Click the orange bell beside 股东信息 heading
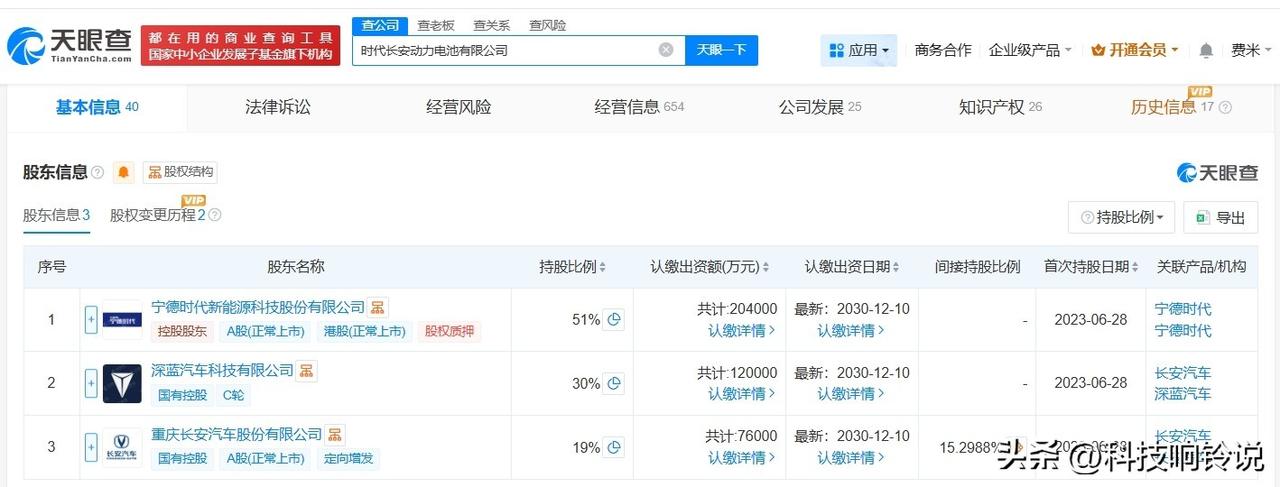The width and height of the screenshot is (1280, 487). click(x=124, y=172)
